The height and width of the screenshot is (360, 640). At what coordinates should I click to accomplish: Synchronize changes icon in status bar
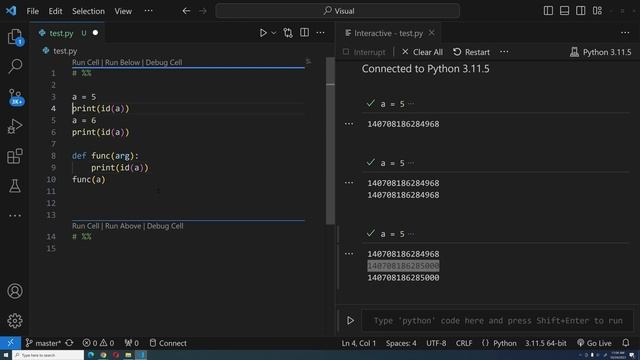tap(69, 343)
